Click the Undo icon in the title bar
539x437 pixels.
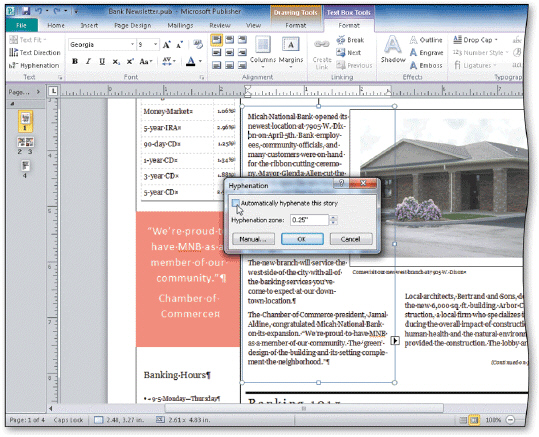[38, 11]
